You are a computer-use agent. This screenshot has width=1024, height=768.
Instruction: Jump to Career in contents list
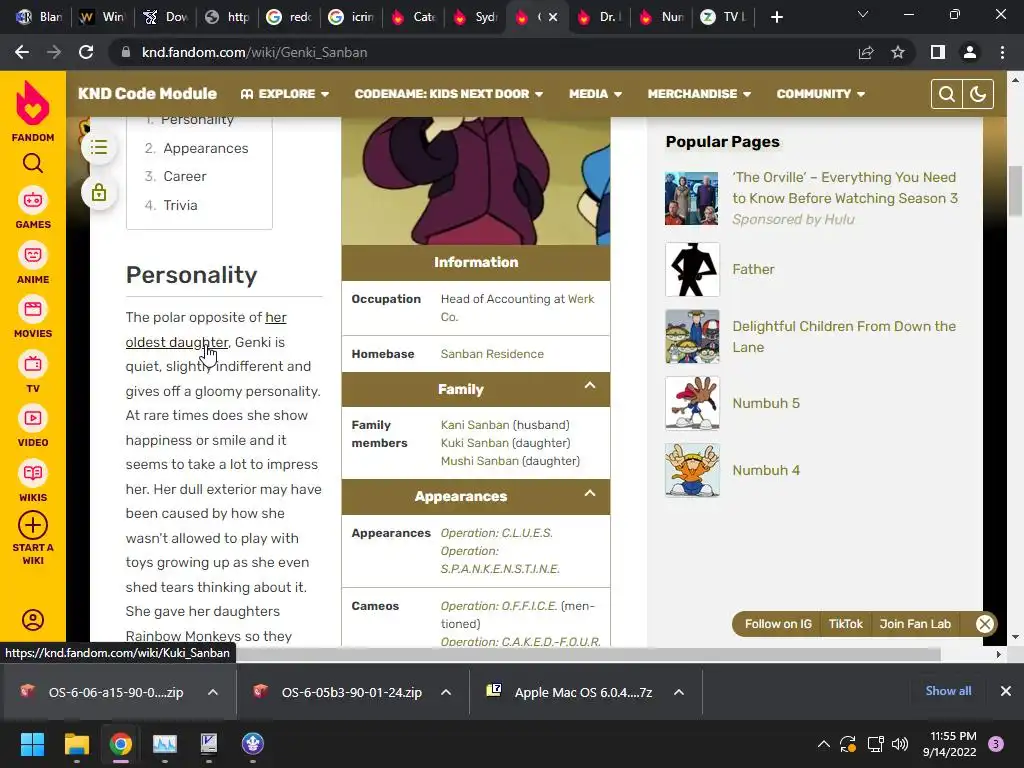[185, 176]
